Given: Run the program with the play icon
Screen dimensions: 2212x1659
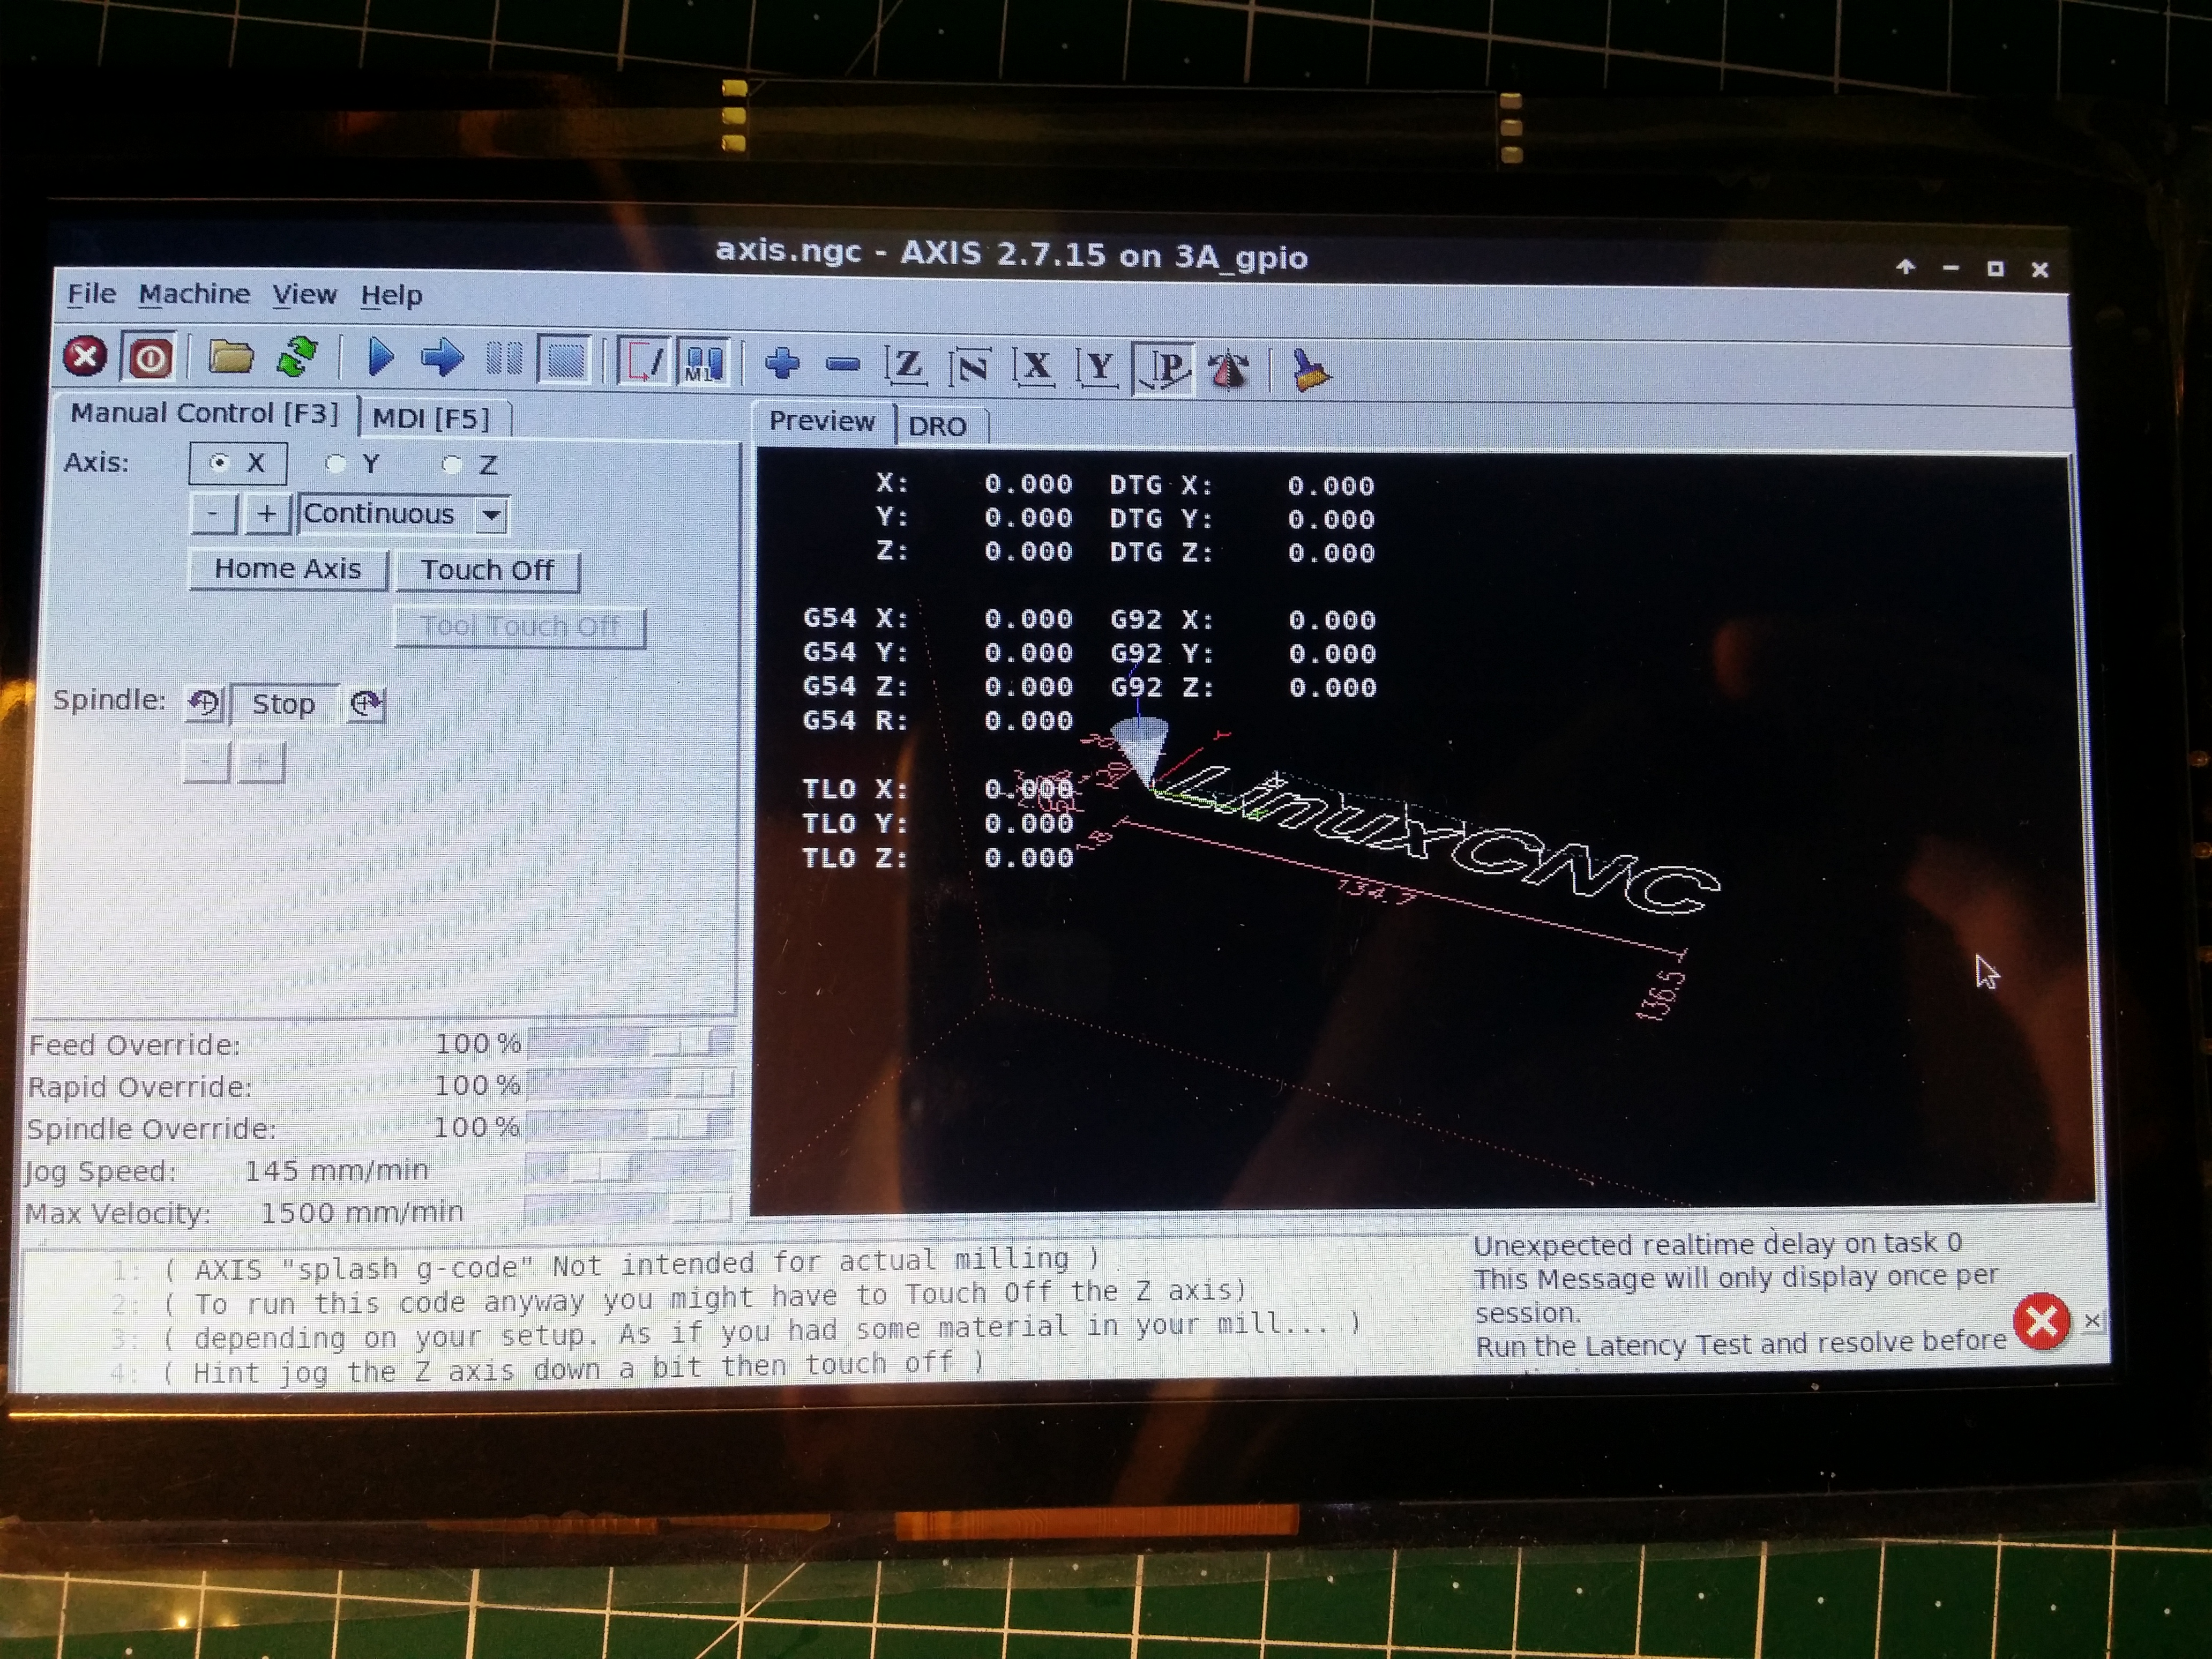Looking at the screenshot, I should click(381, 357).
